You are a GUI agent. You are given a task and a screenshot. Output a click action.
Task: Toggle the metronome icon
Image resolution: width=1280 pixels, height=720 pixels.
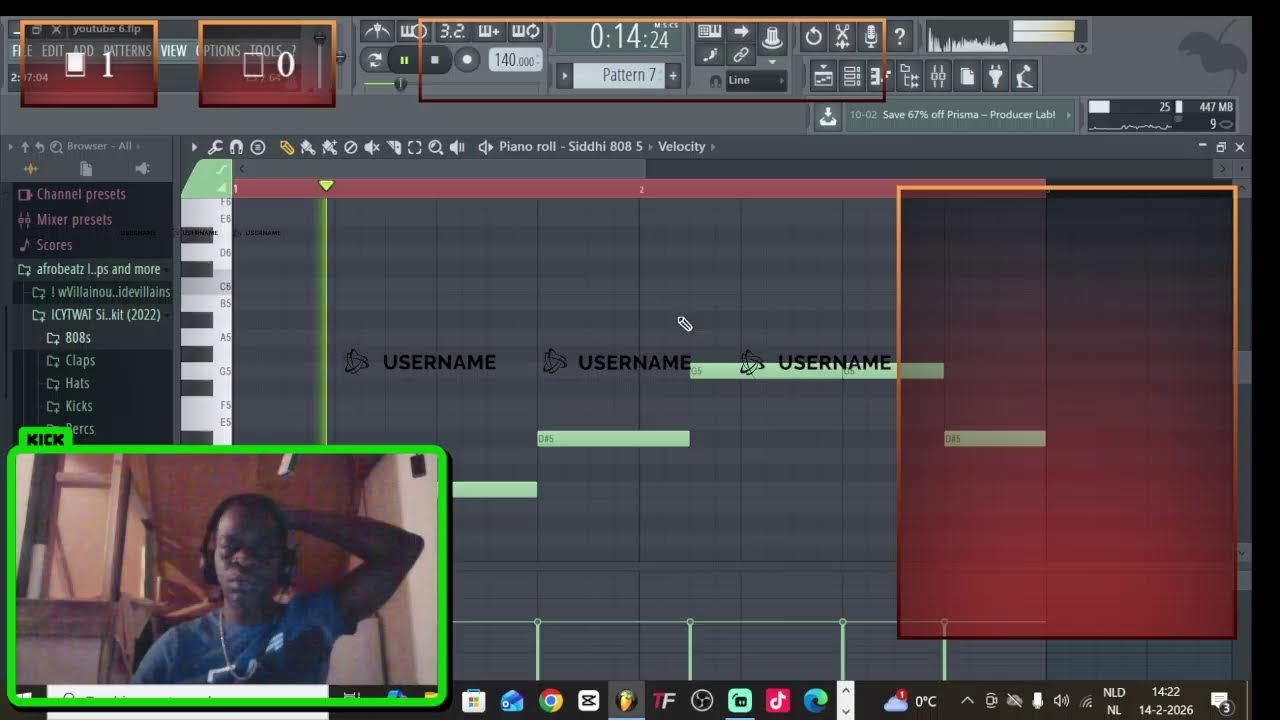coord(376,31)
